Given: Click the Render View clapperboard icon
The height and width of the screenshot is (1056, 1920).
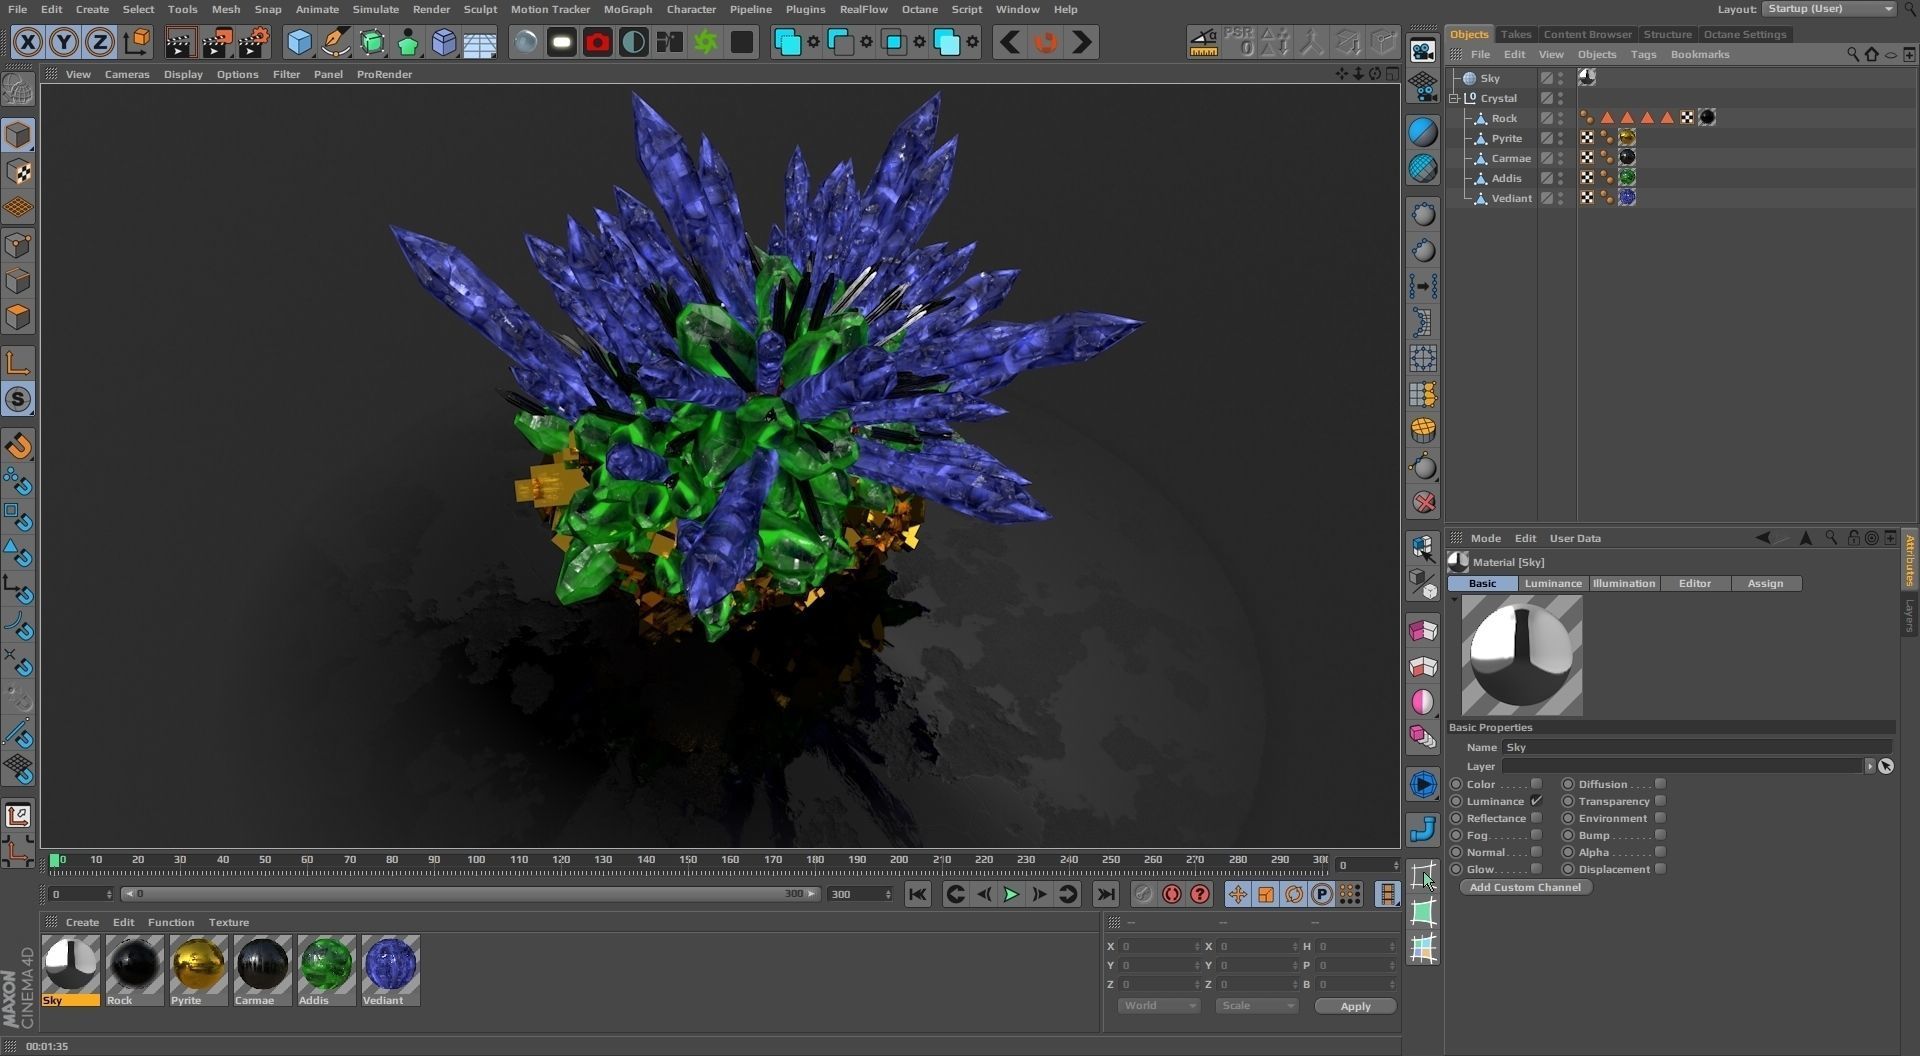Looking at the screenshot, I should (180, 42).
